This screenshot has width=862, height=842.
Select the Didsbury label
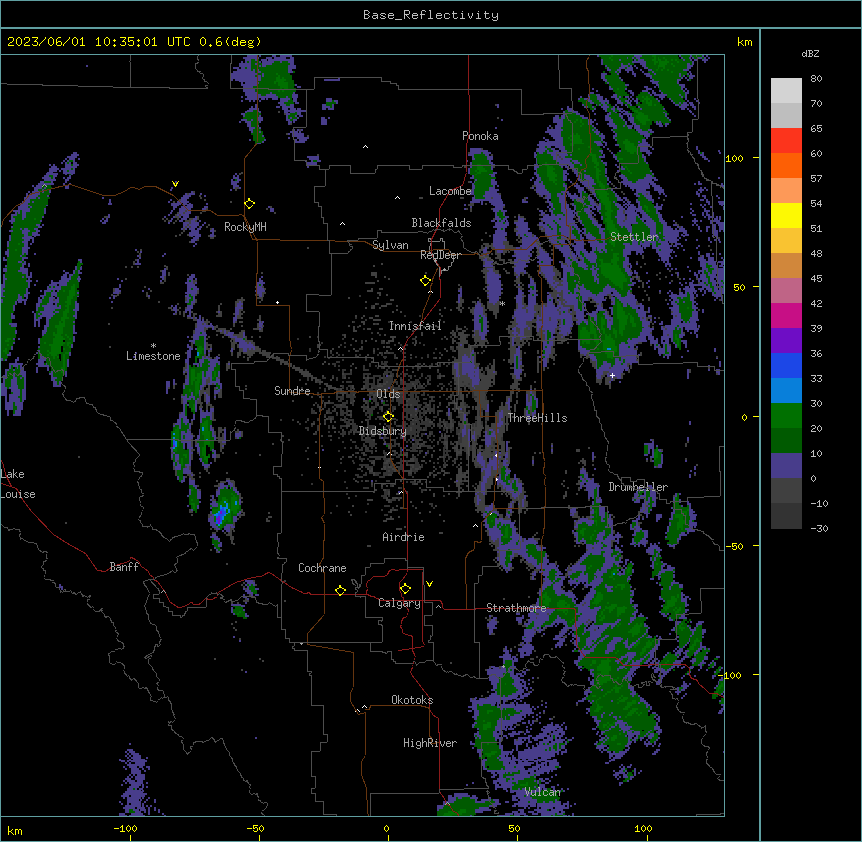tap(382, 431)
